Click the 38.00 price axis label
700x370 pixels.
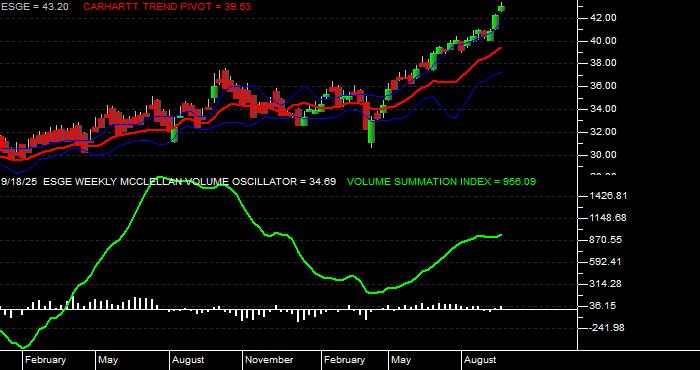(x=603, y=63)
